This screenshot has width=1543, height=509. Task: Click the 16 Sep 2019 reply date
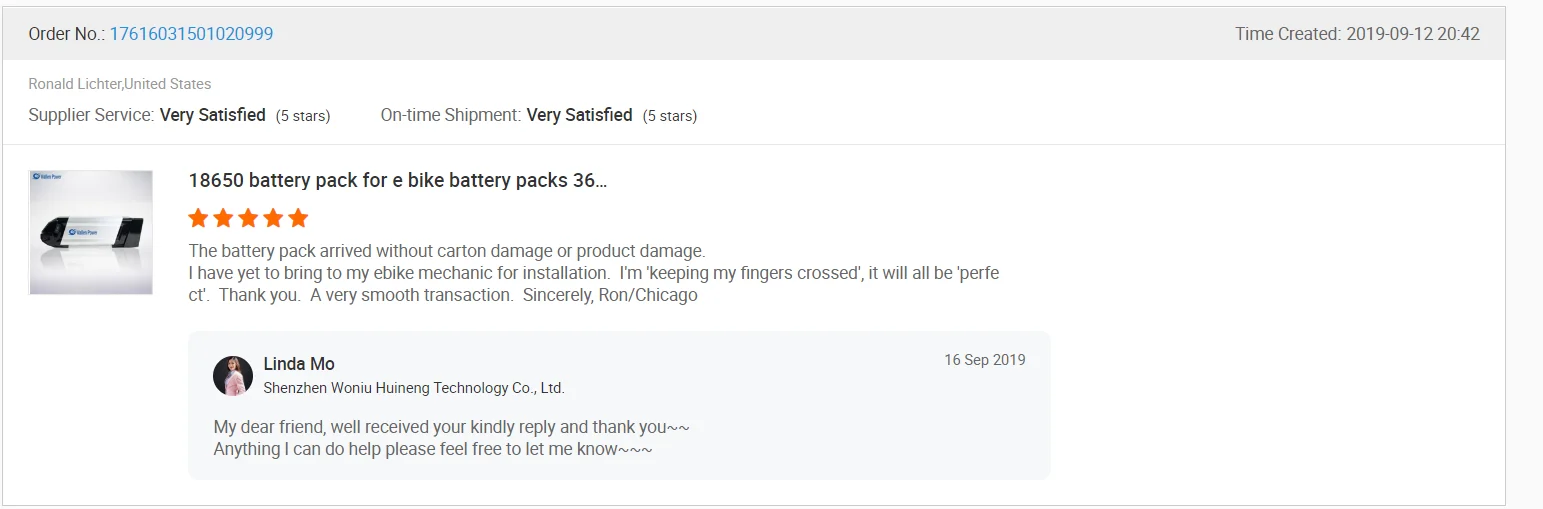[984, 360]
